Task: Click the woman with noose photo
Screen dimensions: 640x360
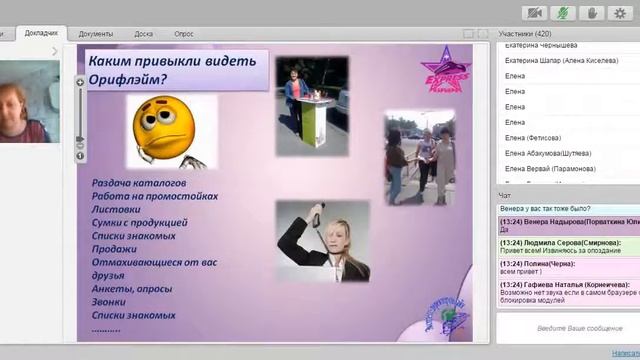Action: coord(323,241)
